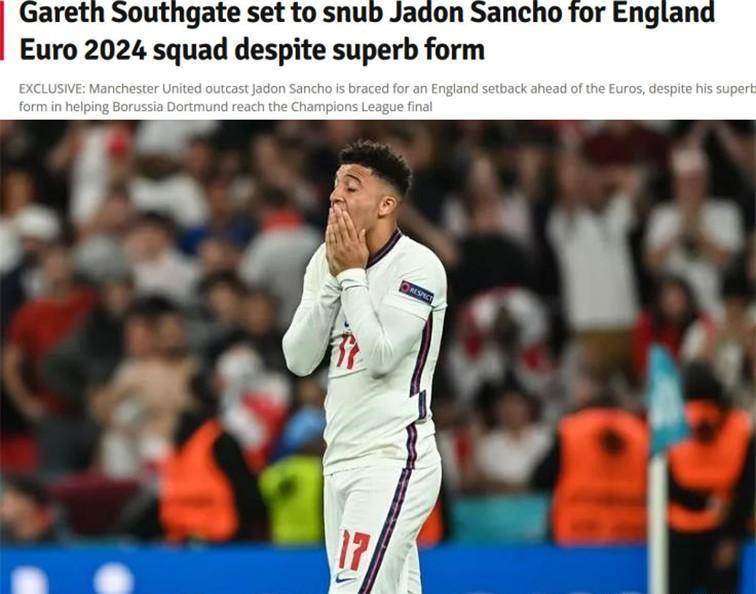
Task: Click "Euro 2024" in the headline
Action: click(83, 50)
